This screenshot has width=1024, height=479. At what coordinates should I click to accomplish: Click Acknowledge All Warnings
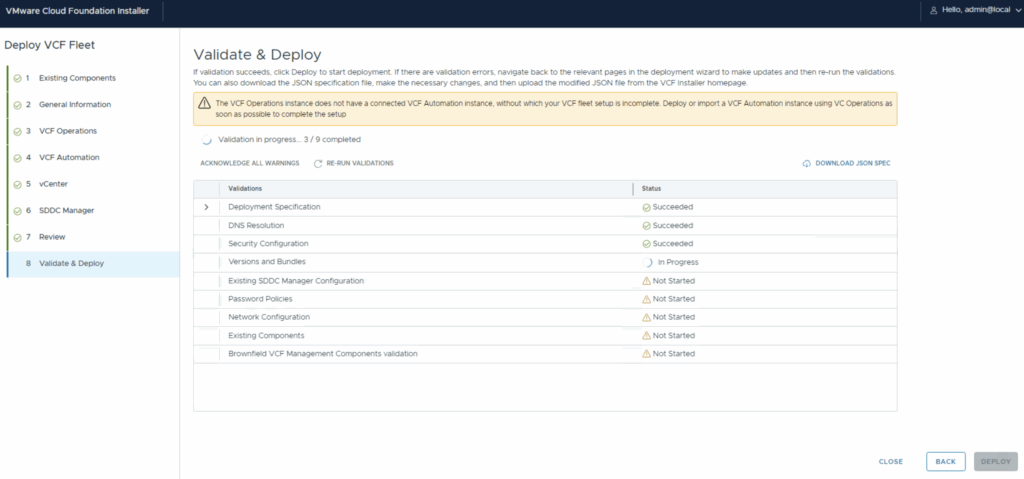249,163
